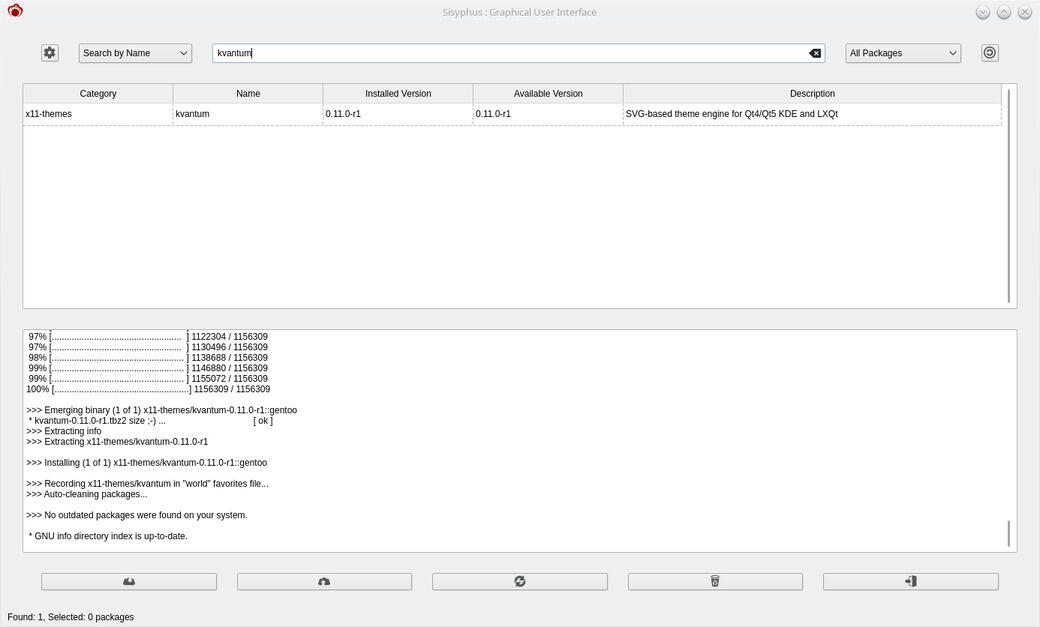Click the circular icon button right of All Packages

tap(990, 53)
